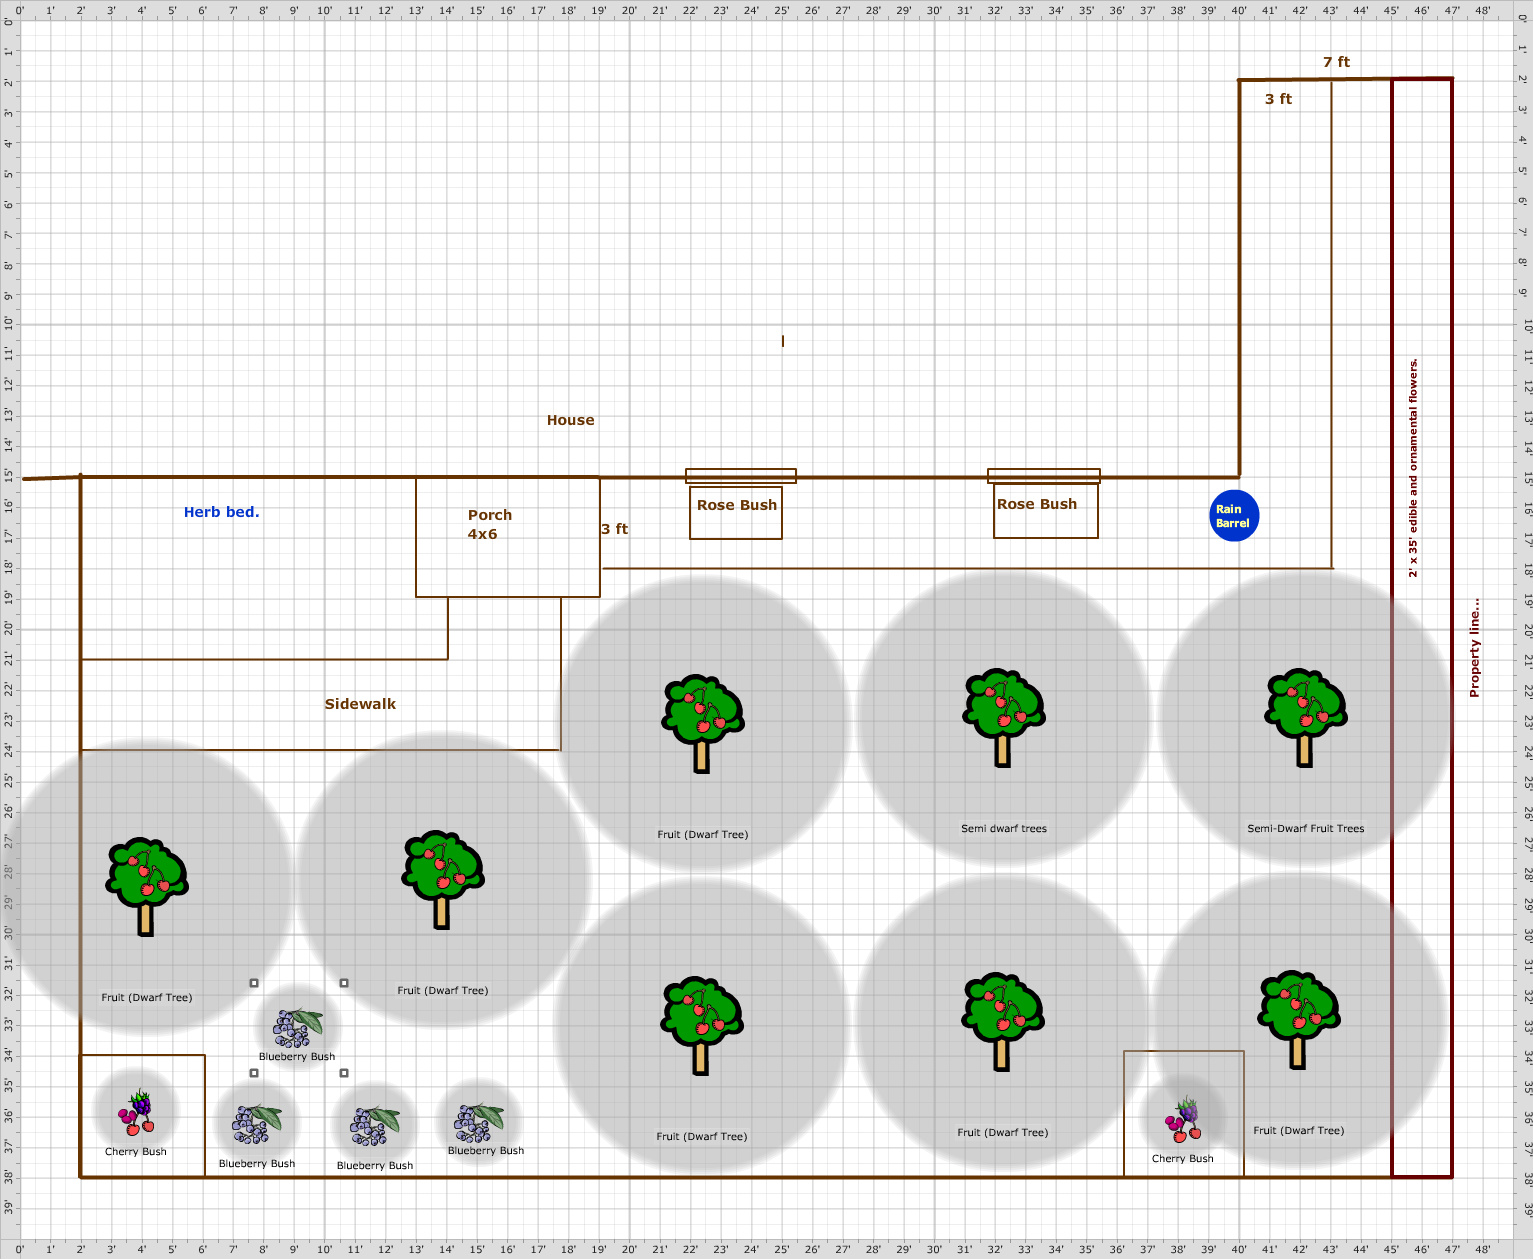
Task: Click the 3 ft label beside the Porch
Action: tap(614, 529)
